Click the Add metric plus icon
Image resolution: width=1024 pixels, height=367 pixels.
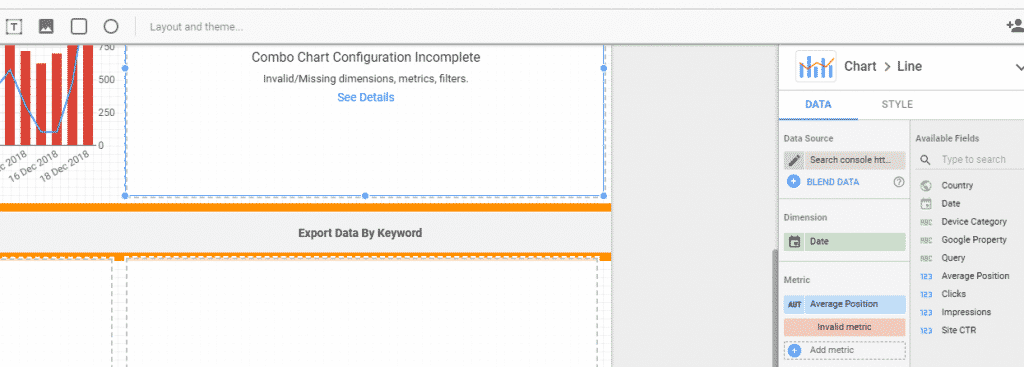[x=794, y=351]
